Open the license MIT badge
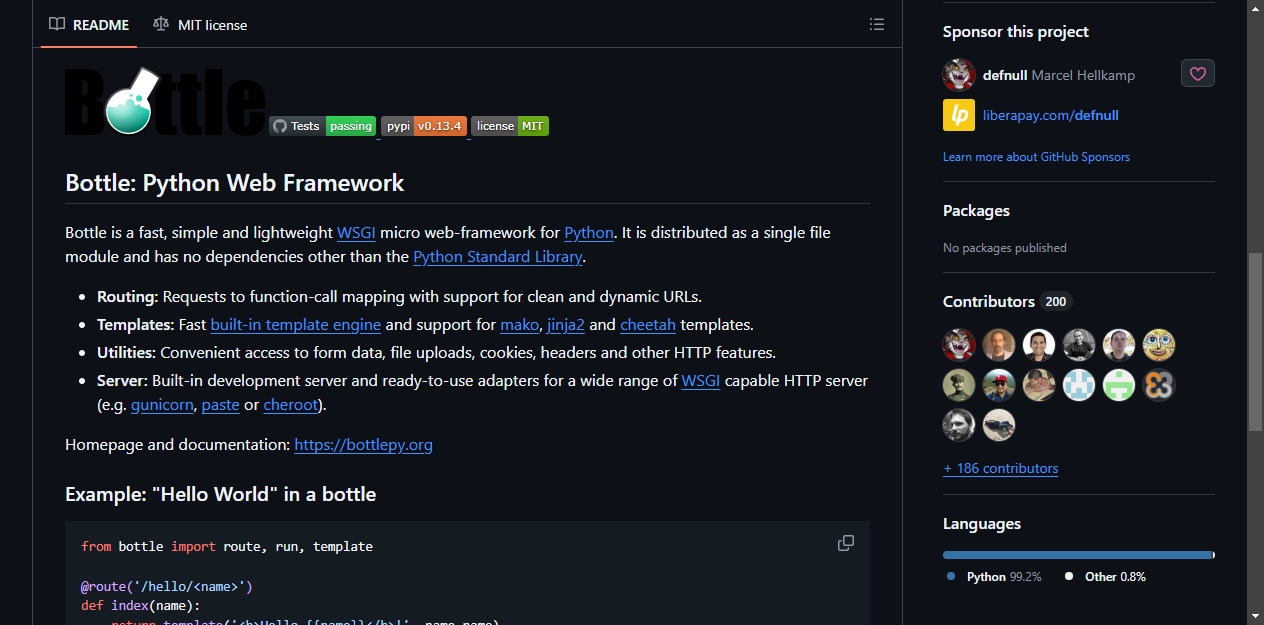This screenshot has width=1264, height=625. coord(510,126)
